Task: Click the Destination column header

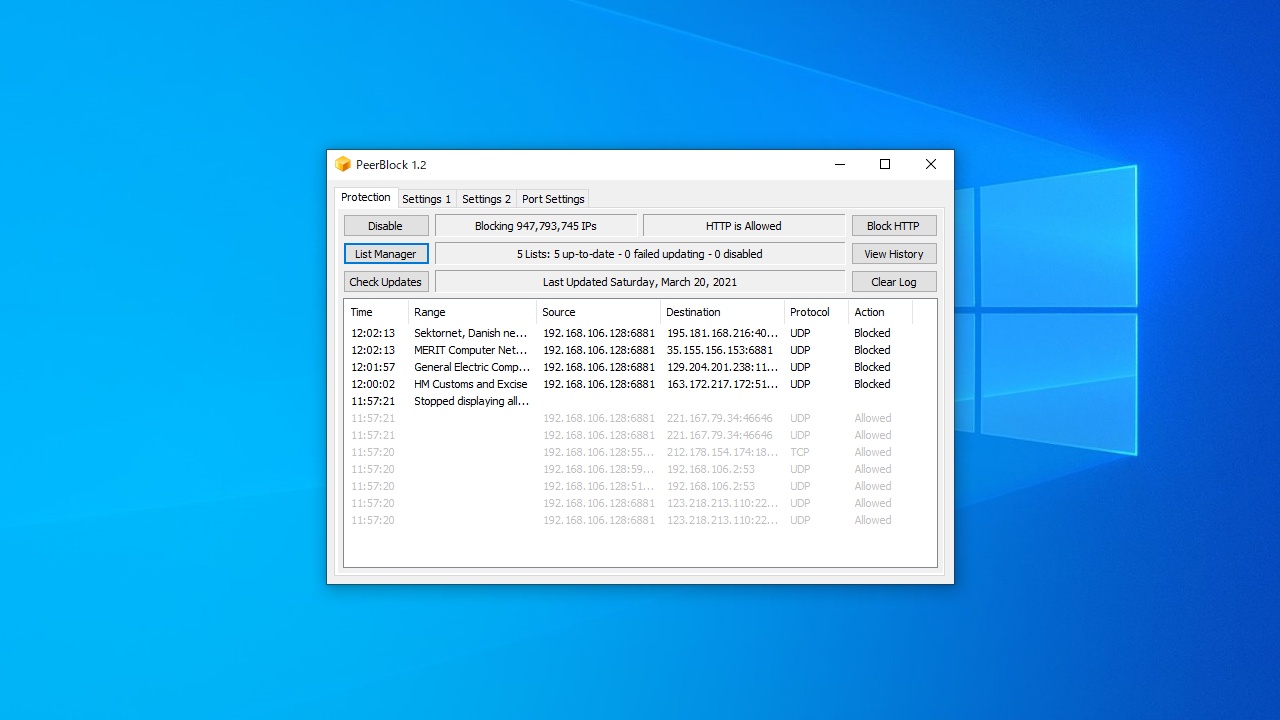Action: click(x=722, y=312)
